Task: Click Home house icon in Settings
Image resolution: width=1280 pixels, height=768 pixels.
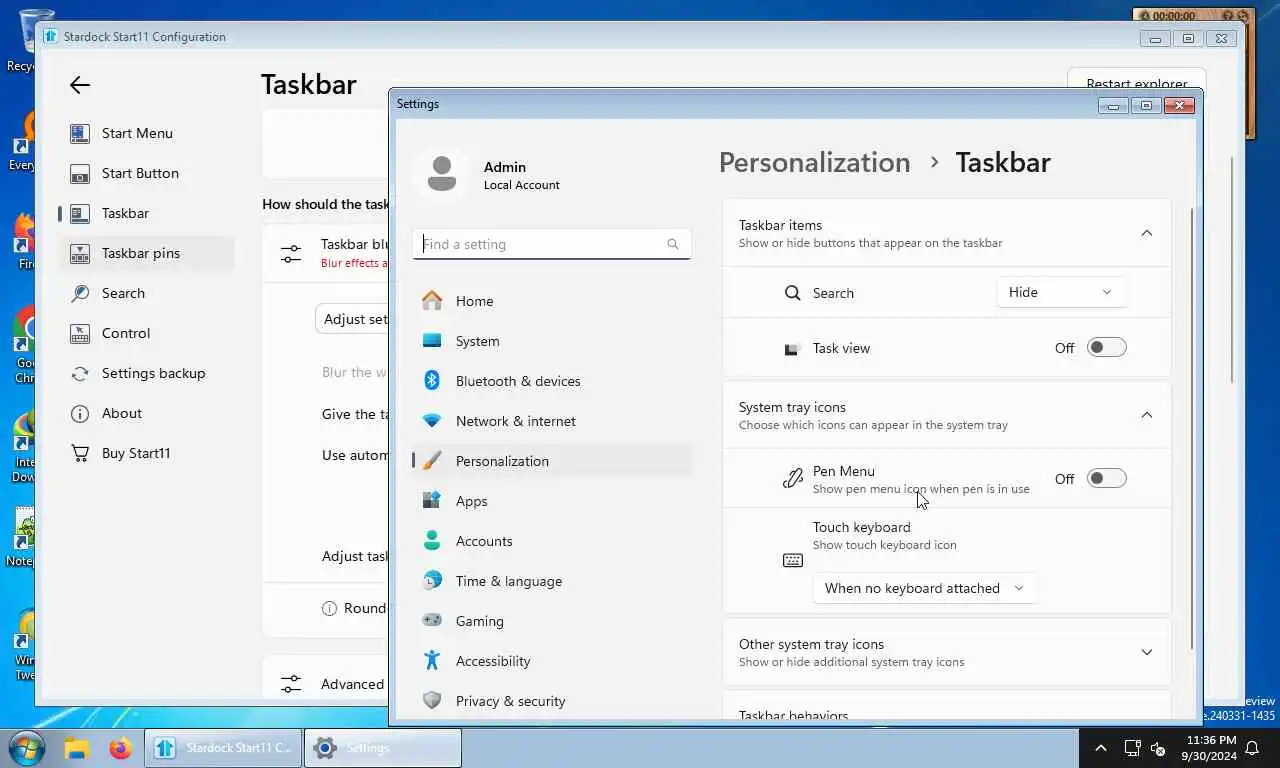Action: pyautogui.click(x=432, y=300)
